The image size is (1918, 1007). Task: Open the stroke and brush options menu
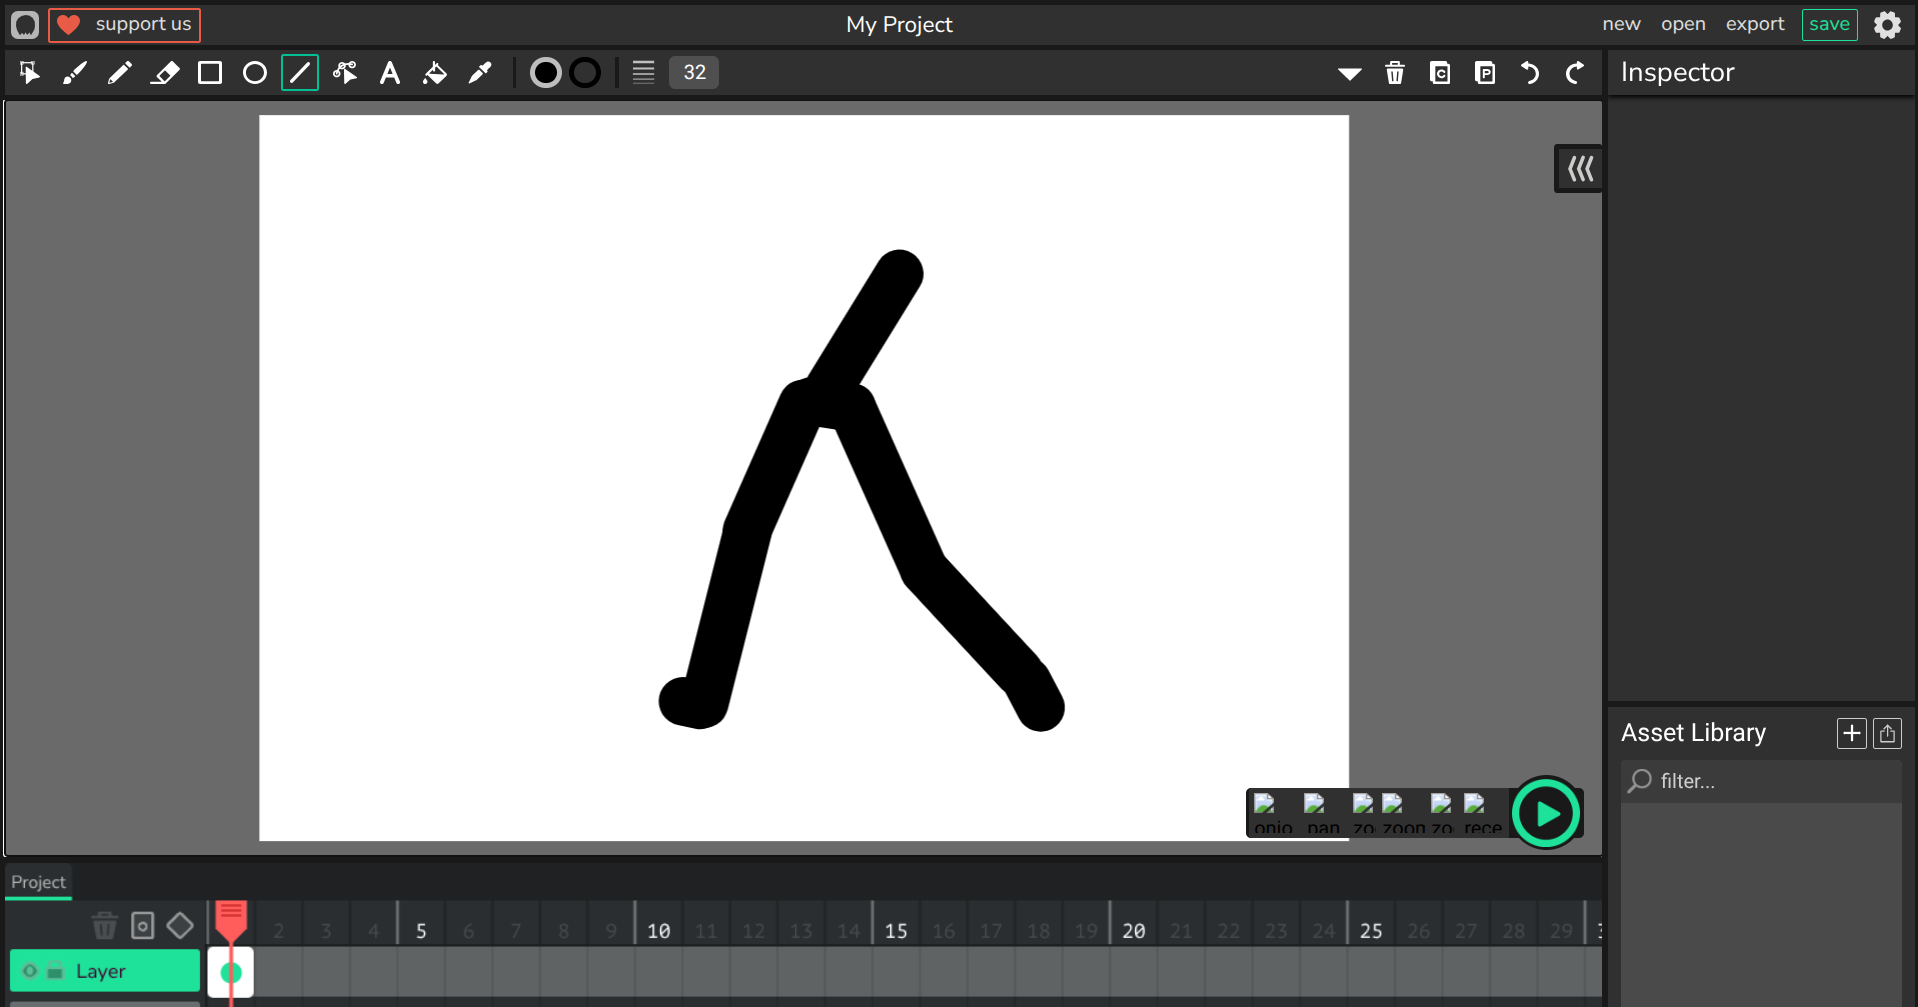(643, 73)
